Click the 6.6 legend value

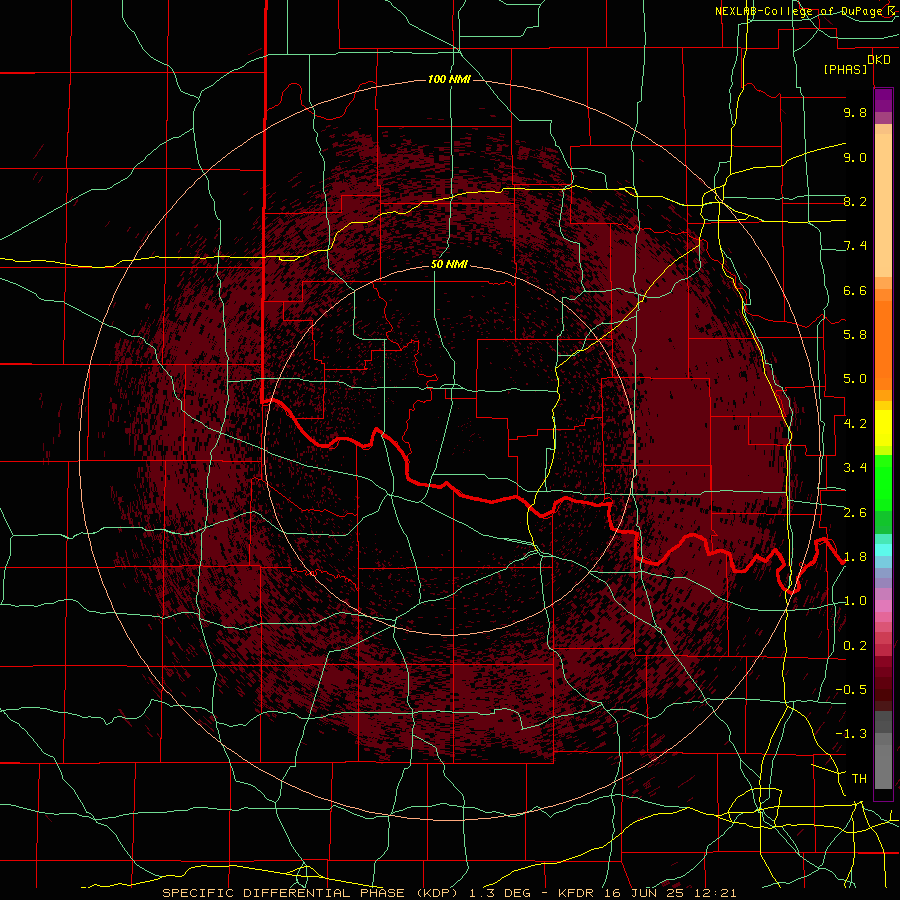pos(855,290)
